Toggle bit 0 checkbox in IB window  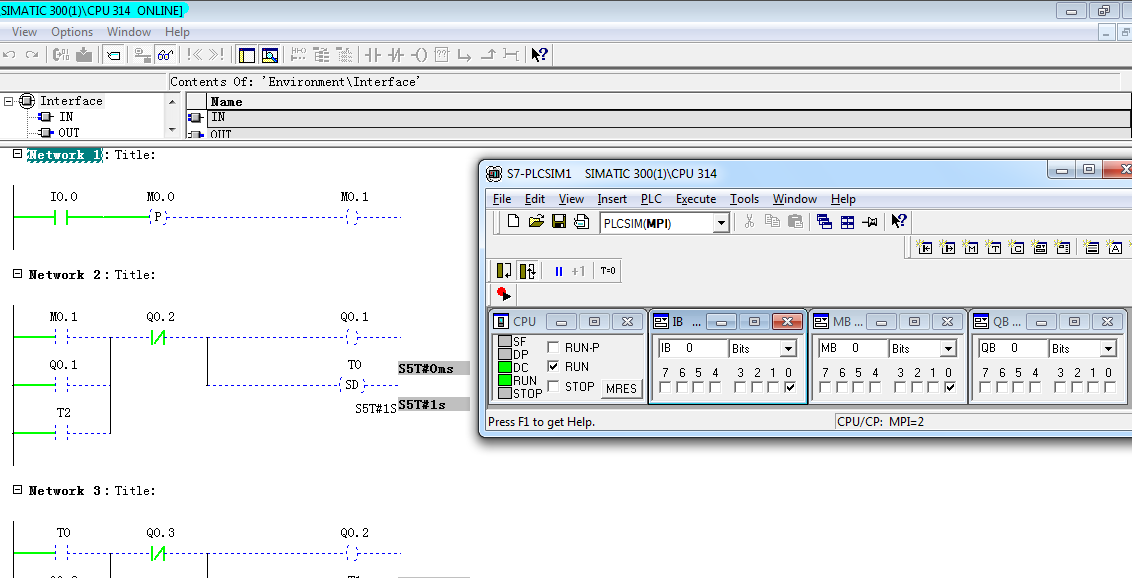click(790, 387)
